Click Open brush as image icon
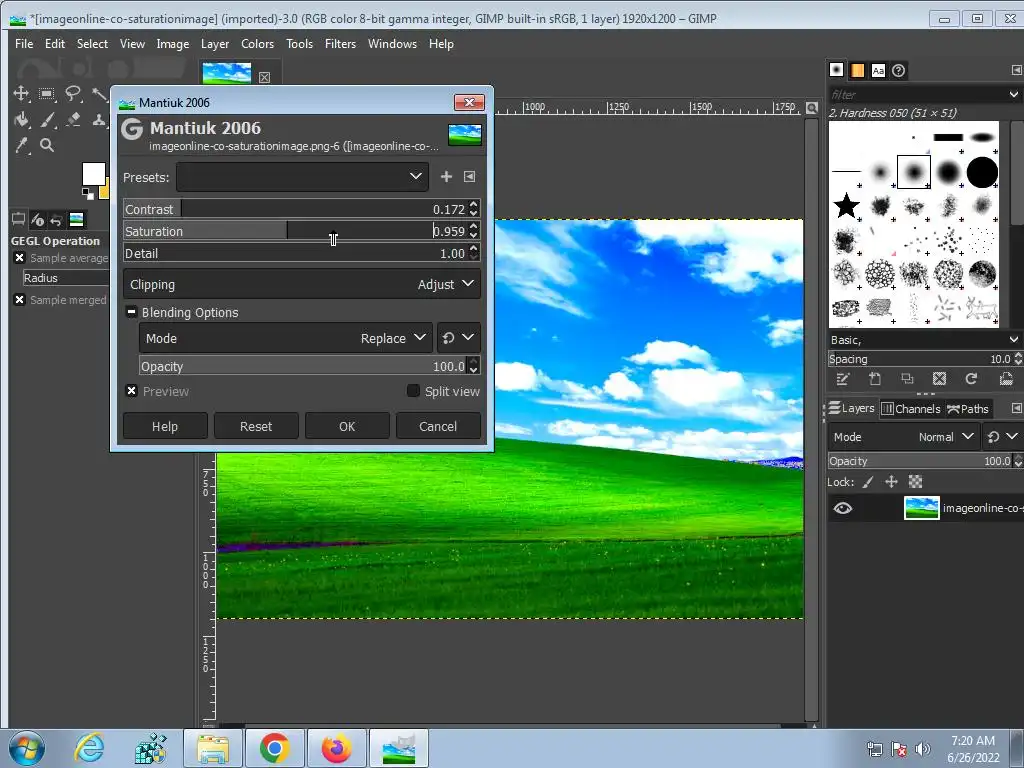1024x768 pixels. click(1006, 379)
